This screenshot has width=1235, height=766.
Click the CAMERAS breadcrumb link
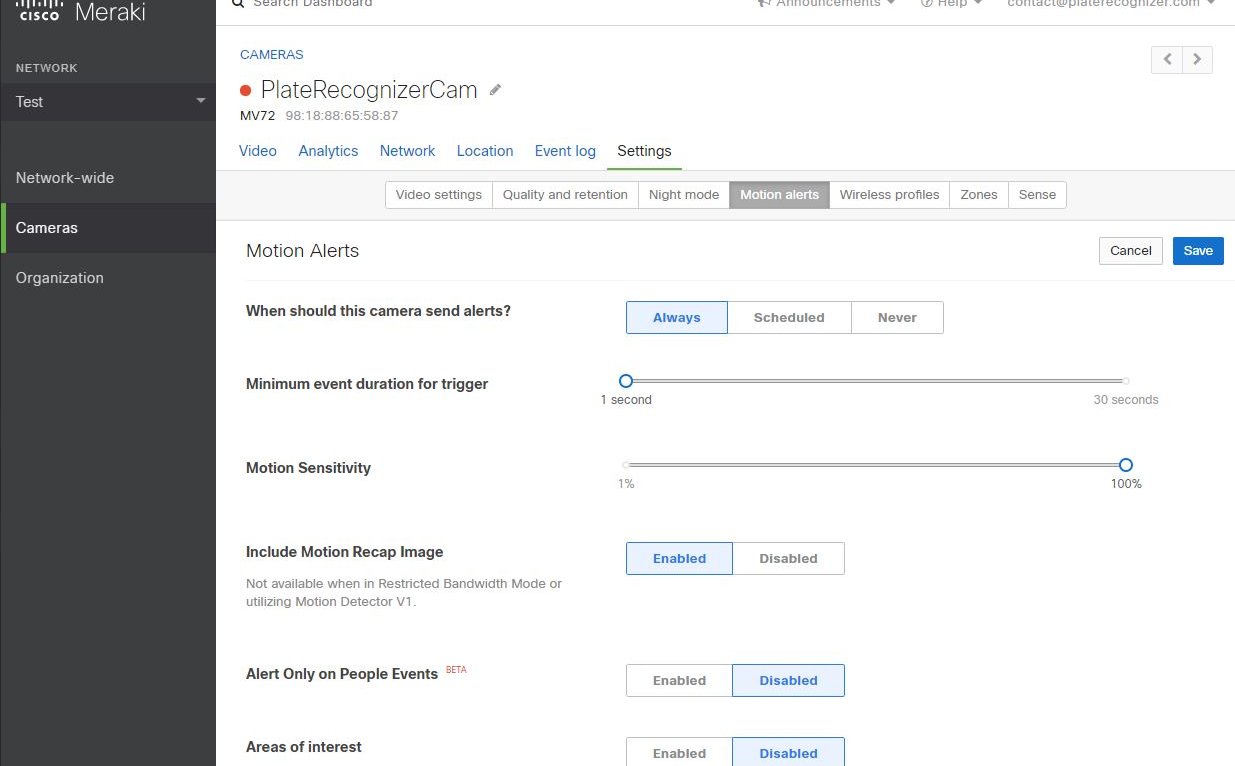(x=272, y=55)
